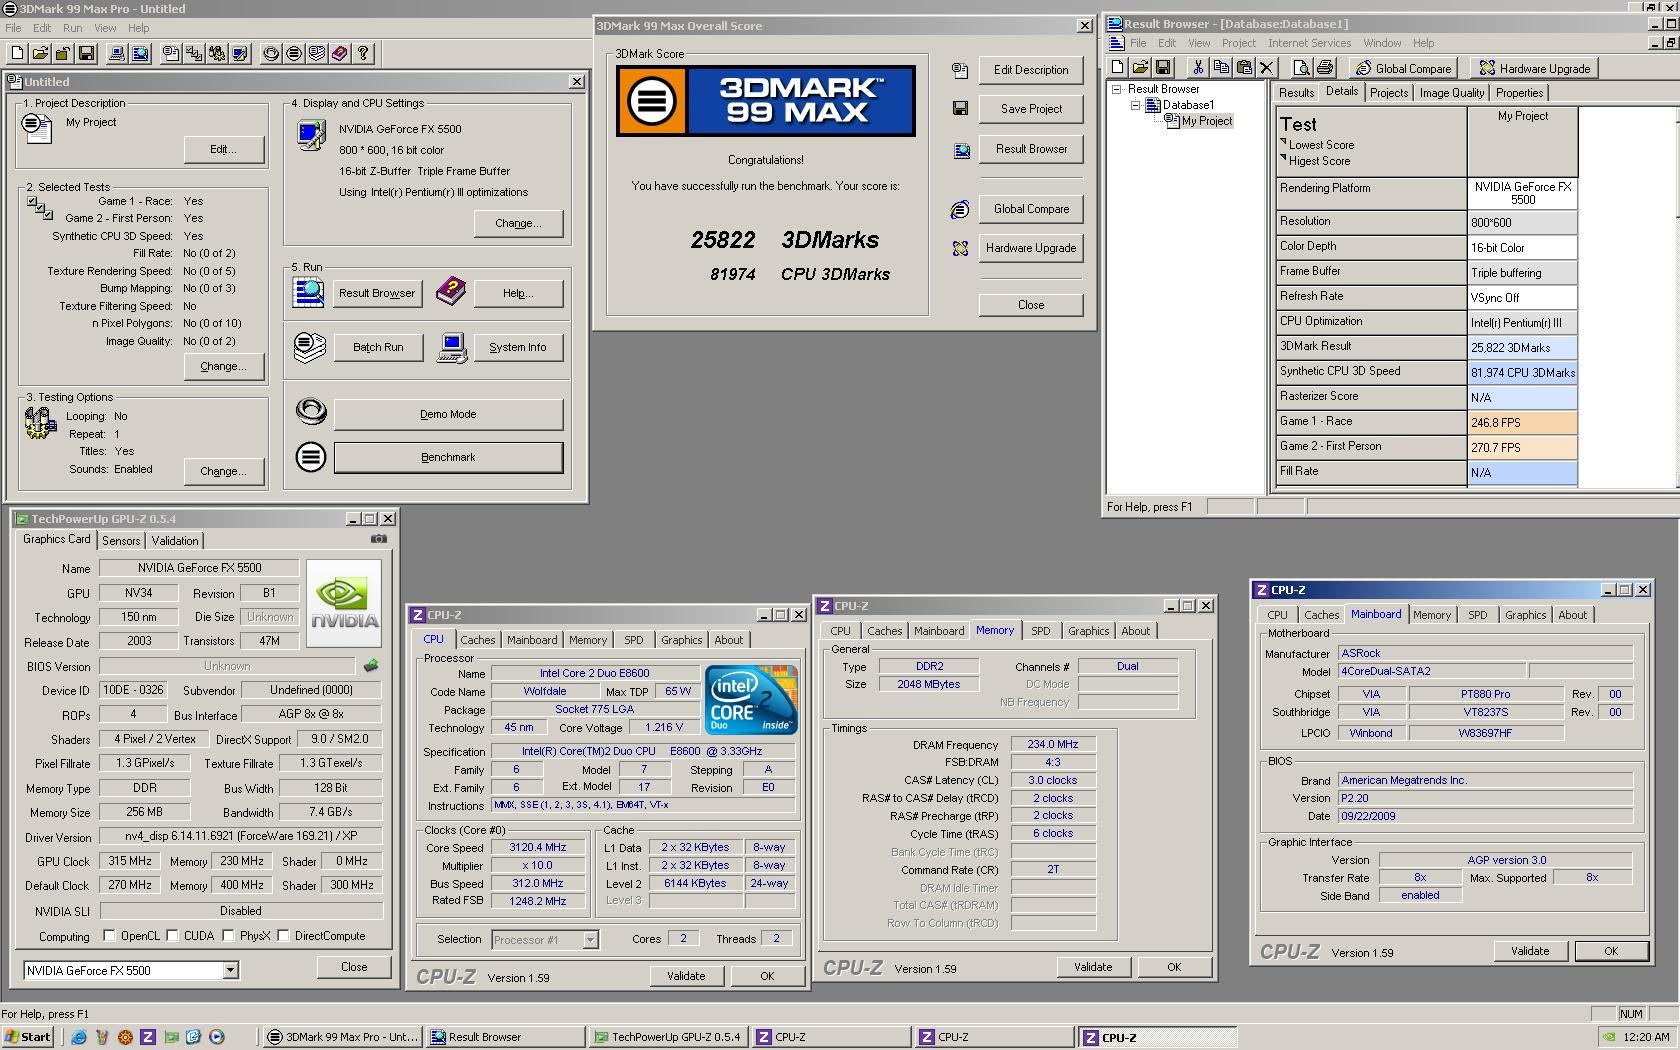The height and width of the screenshot is (1050, 1680).
Task: Click Demo Mode icon in 3DMark toolbar
Action: click(x=271, y=53)
